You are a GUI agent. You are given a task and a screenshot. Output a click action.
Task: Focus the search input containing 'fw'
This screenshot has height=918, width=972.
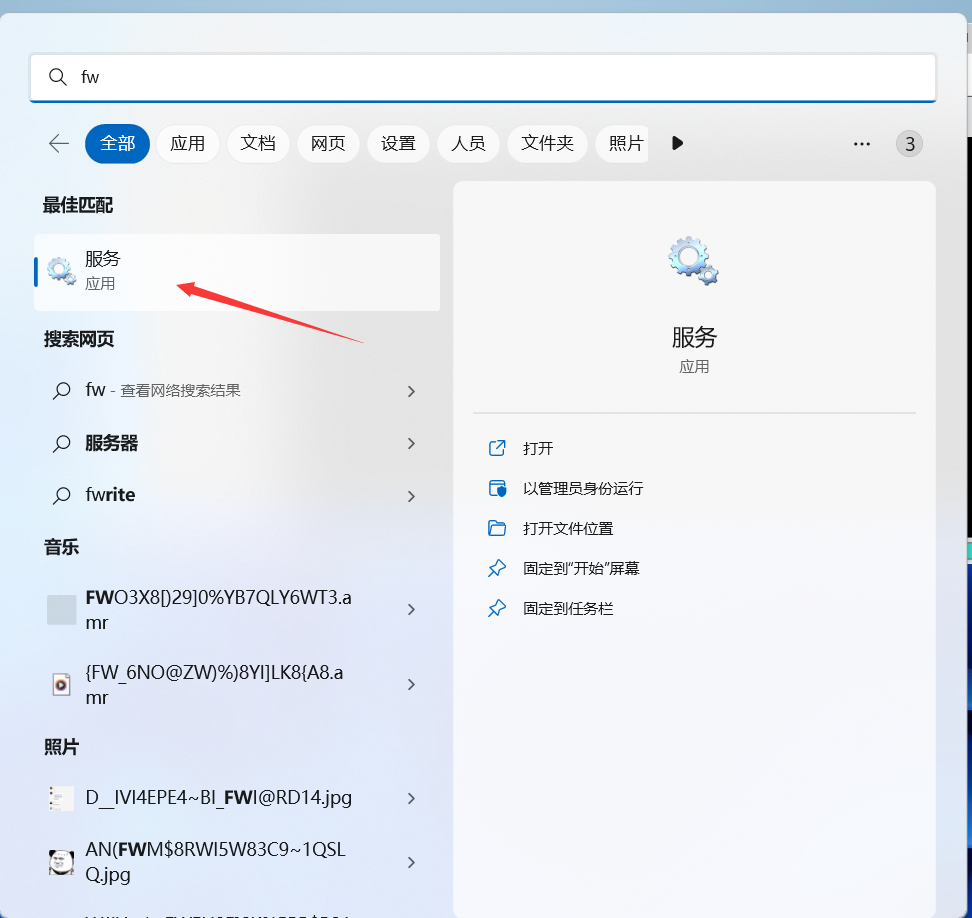483,77
